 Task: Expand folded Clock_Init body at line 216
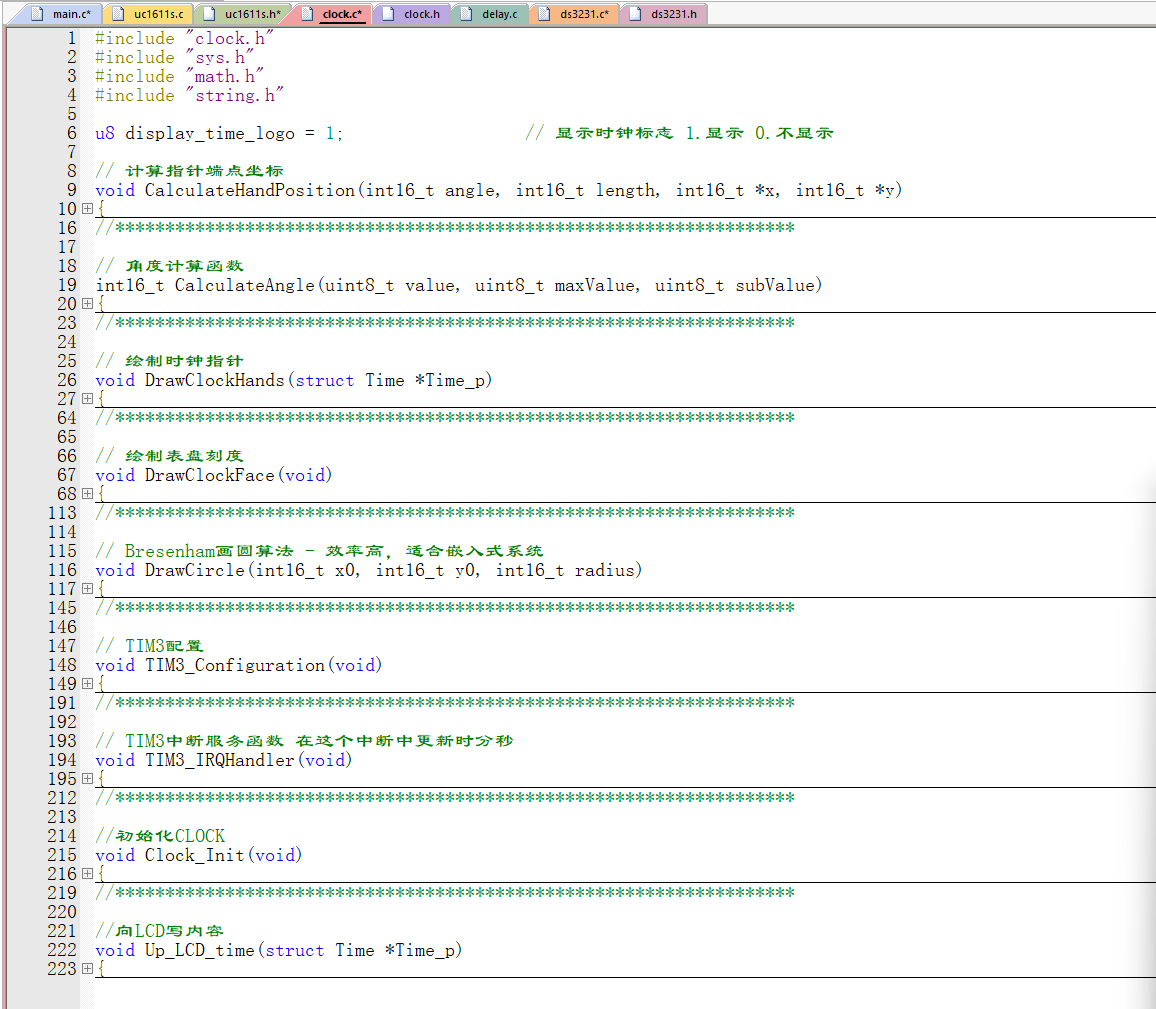click(87, 873)
